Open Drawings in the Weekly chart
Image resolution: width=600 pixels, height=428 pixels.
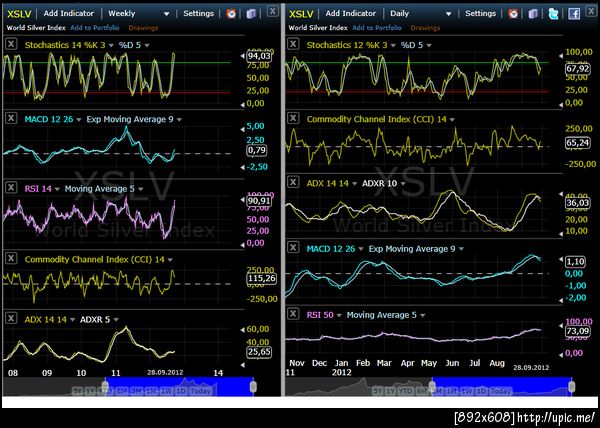coord(143,28)
